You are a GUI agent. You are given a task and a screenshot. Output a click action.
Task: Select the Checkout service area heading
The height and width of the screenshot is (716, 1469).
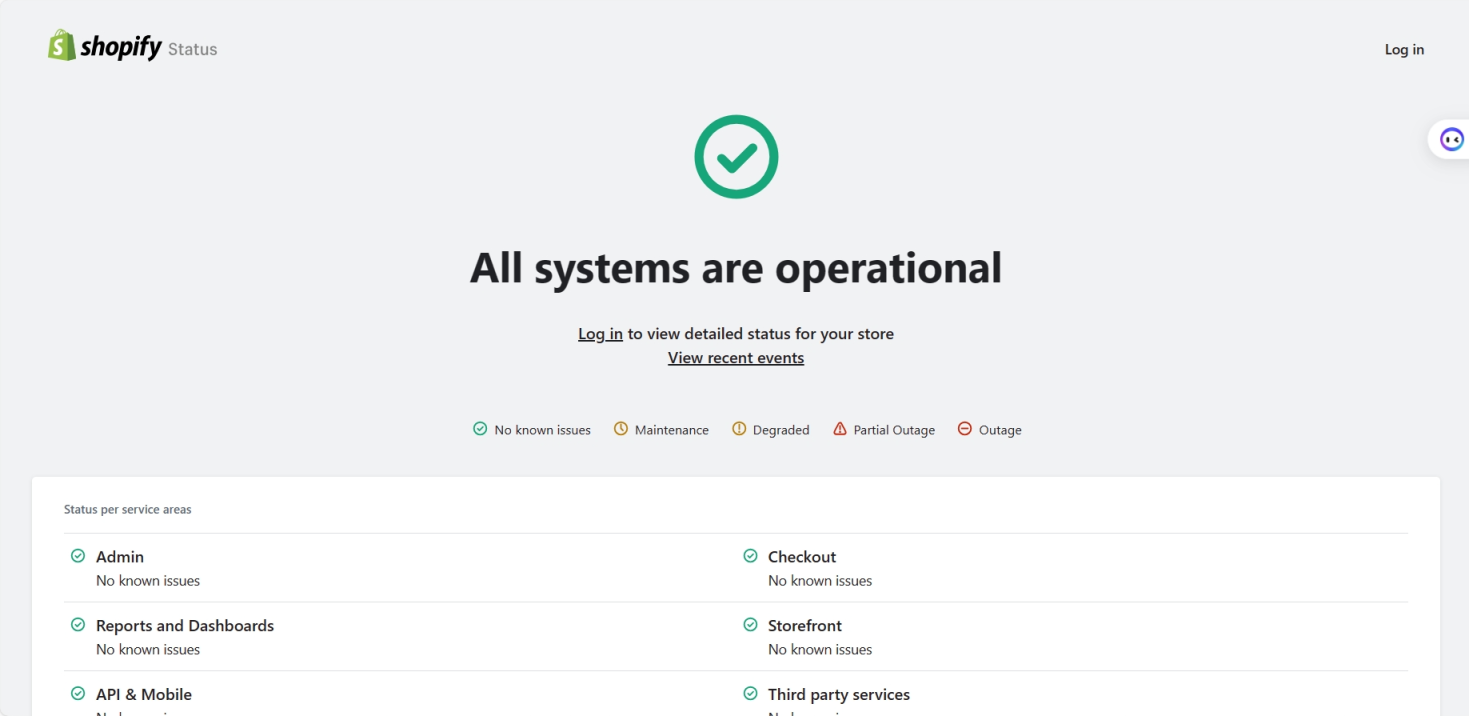tap(803, 556)
